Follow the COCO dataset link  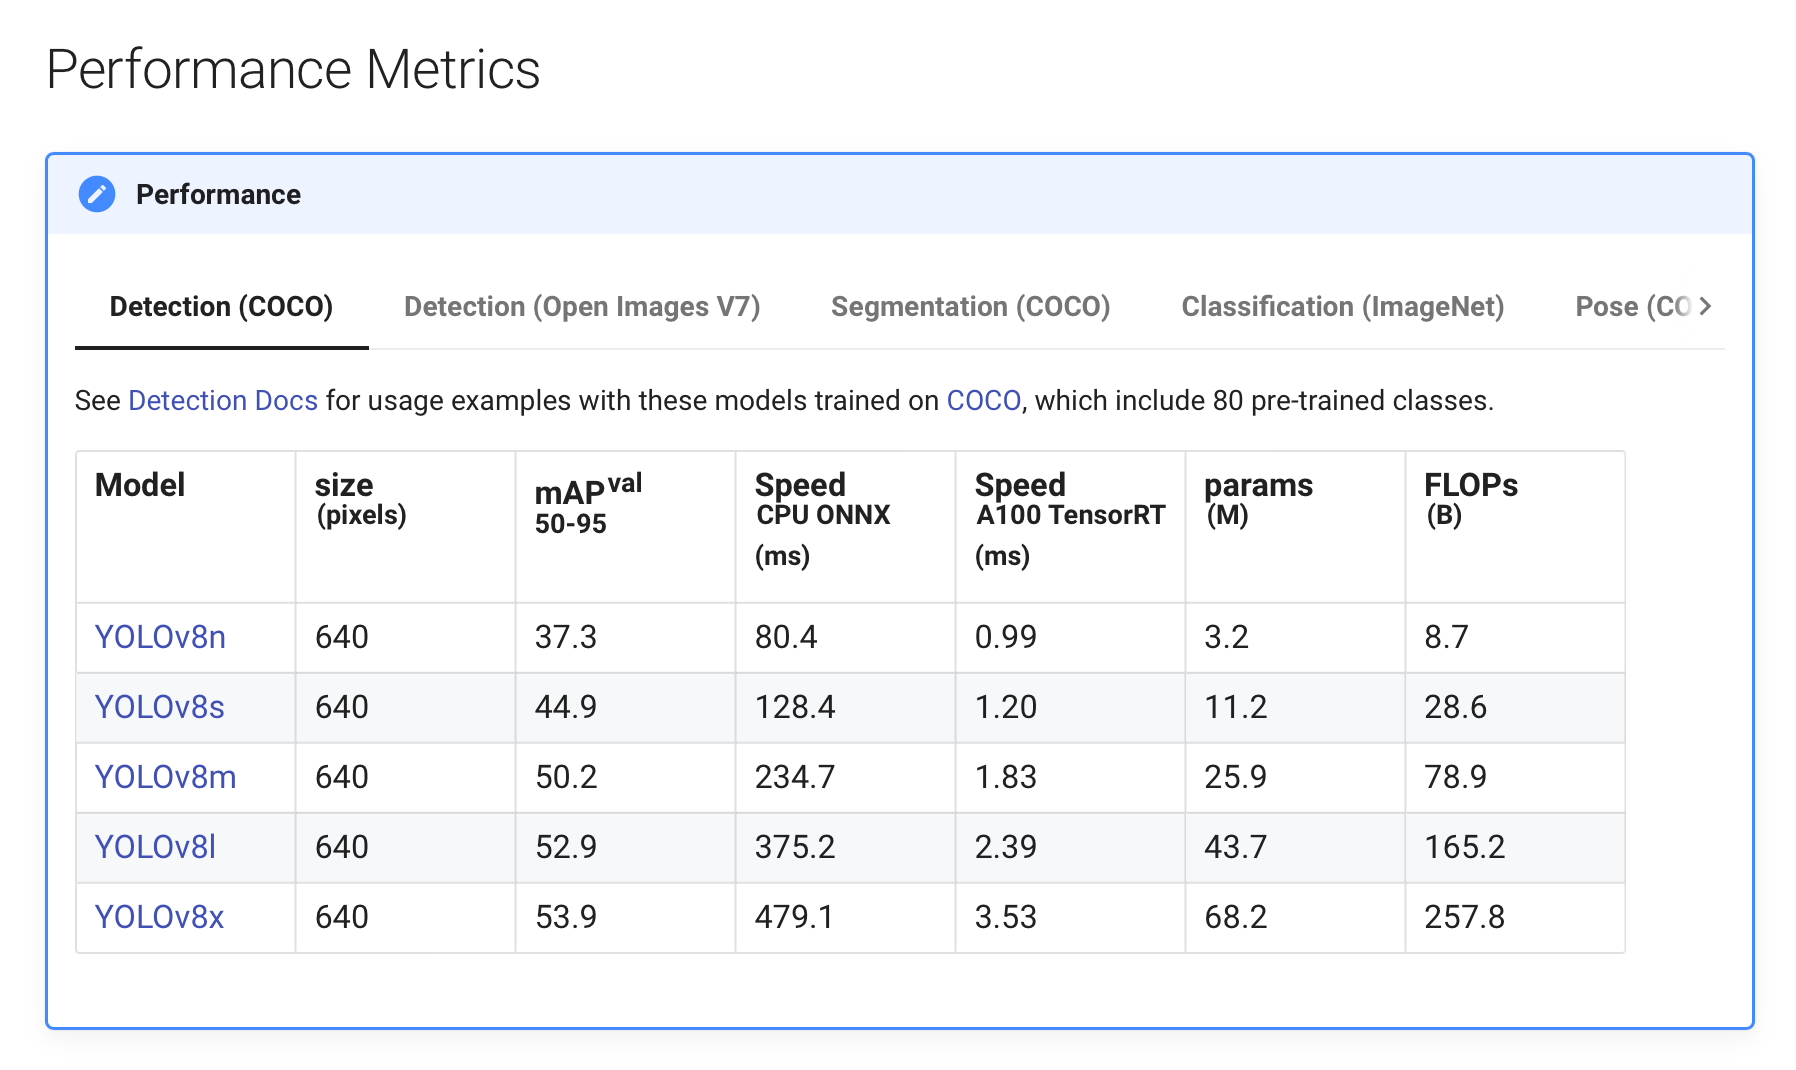(983, 401)
